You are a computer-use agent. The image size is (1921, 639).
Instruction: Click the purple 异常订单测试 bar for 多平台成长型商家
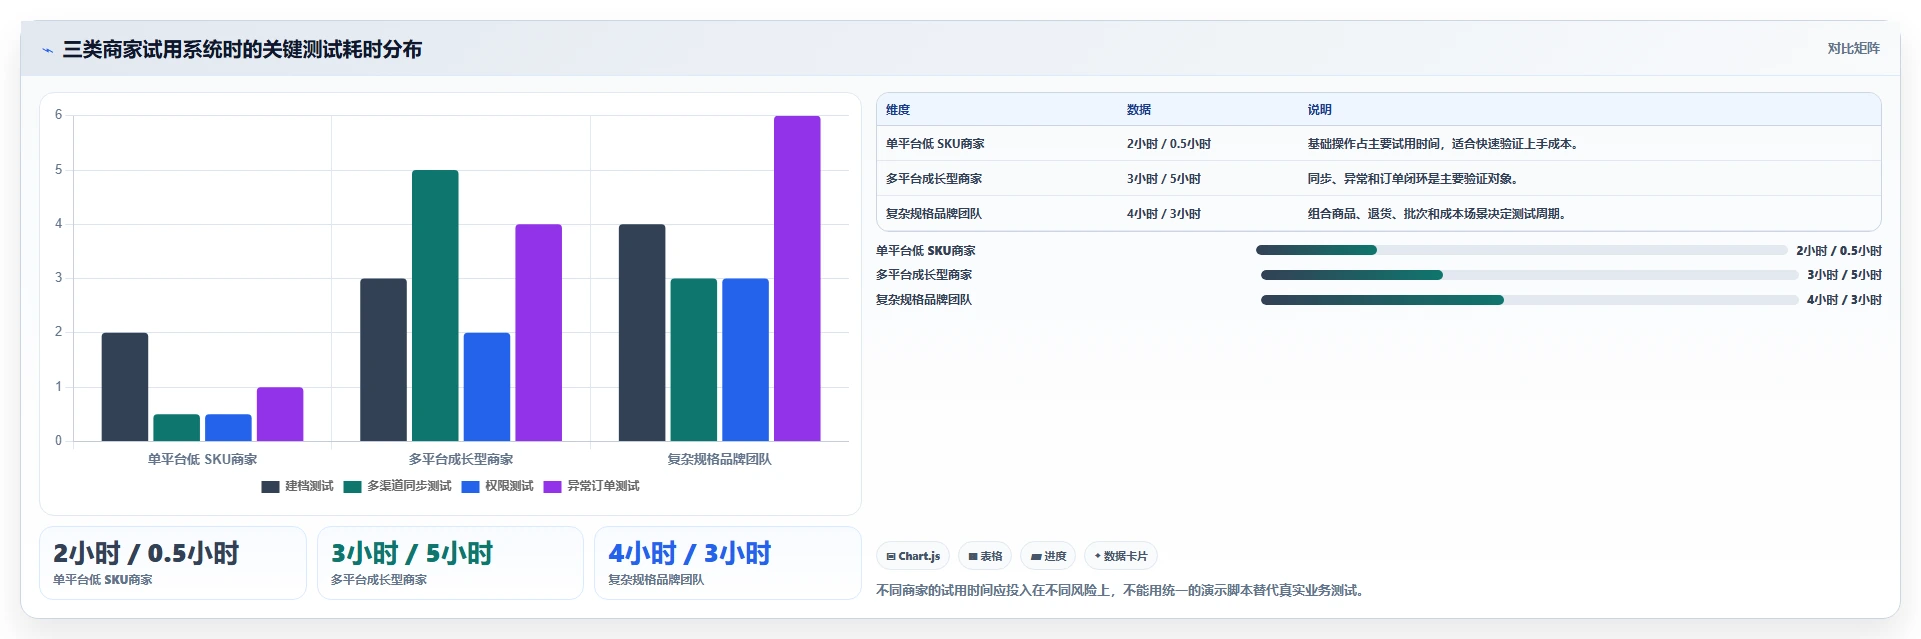(538, 333)
